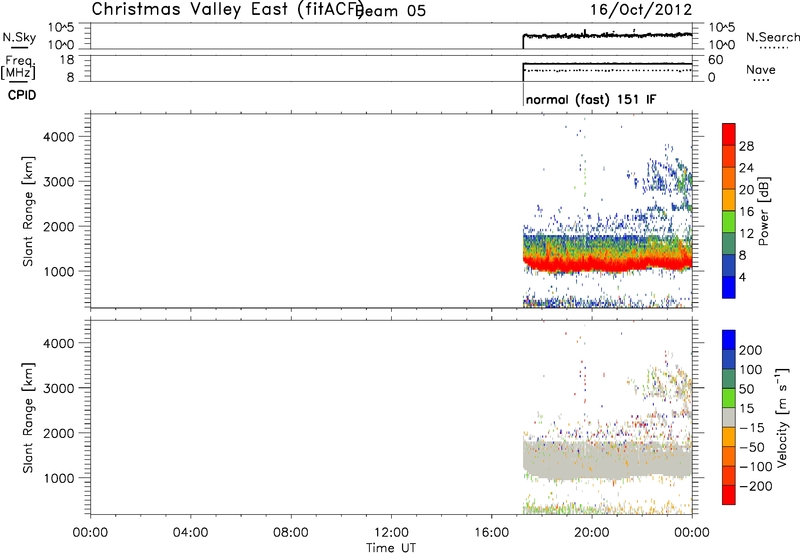Click the Power [dB] axis label
800x554 pixels.
763,211
